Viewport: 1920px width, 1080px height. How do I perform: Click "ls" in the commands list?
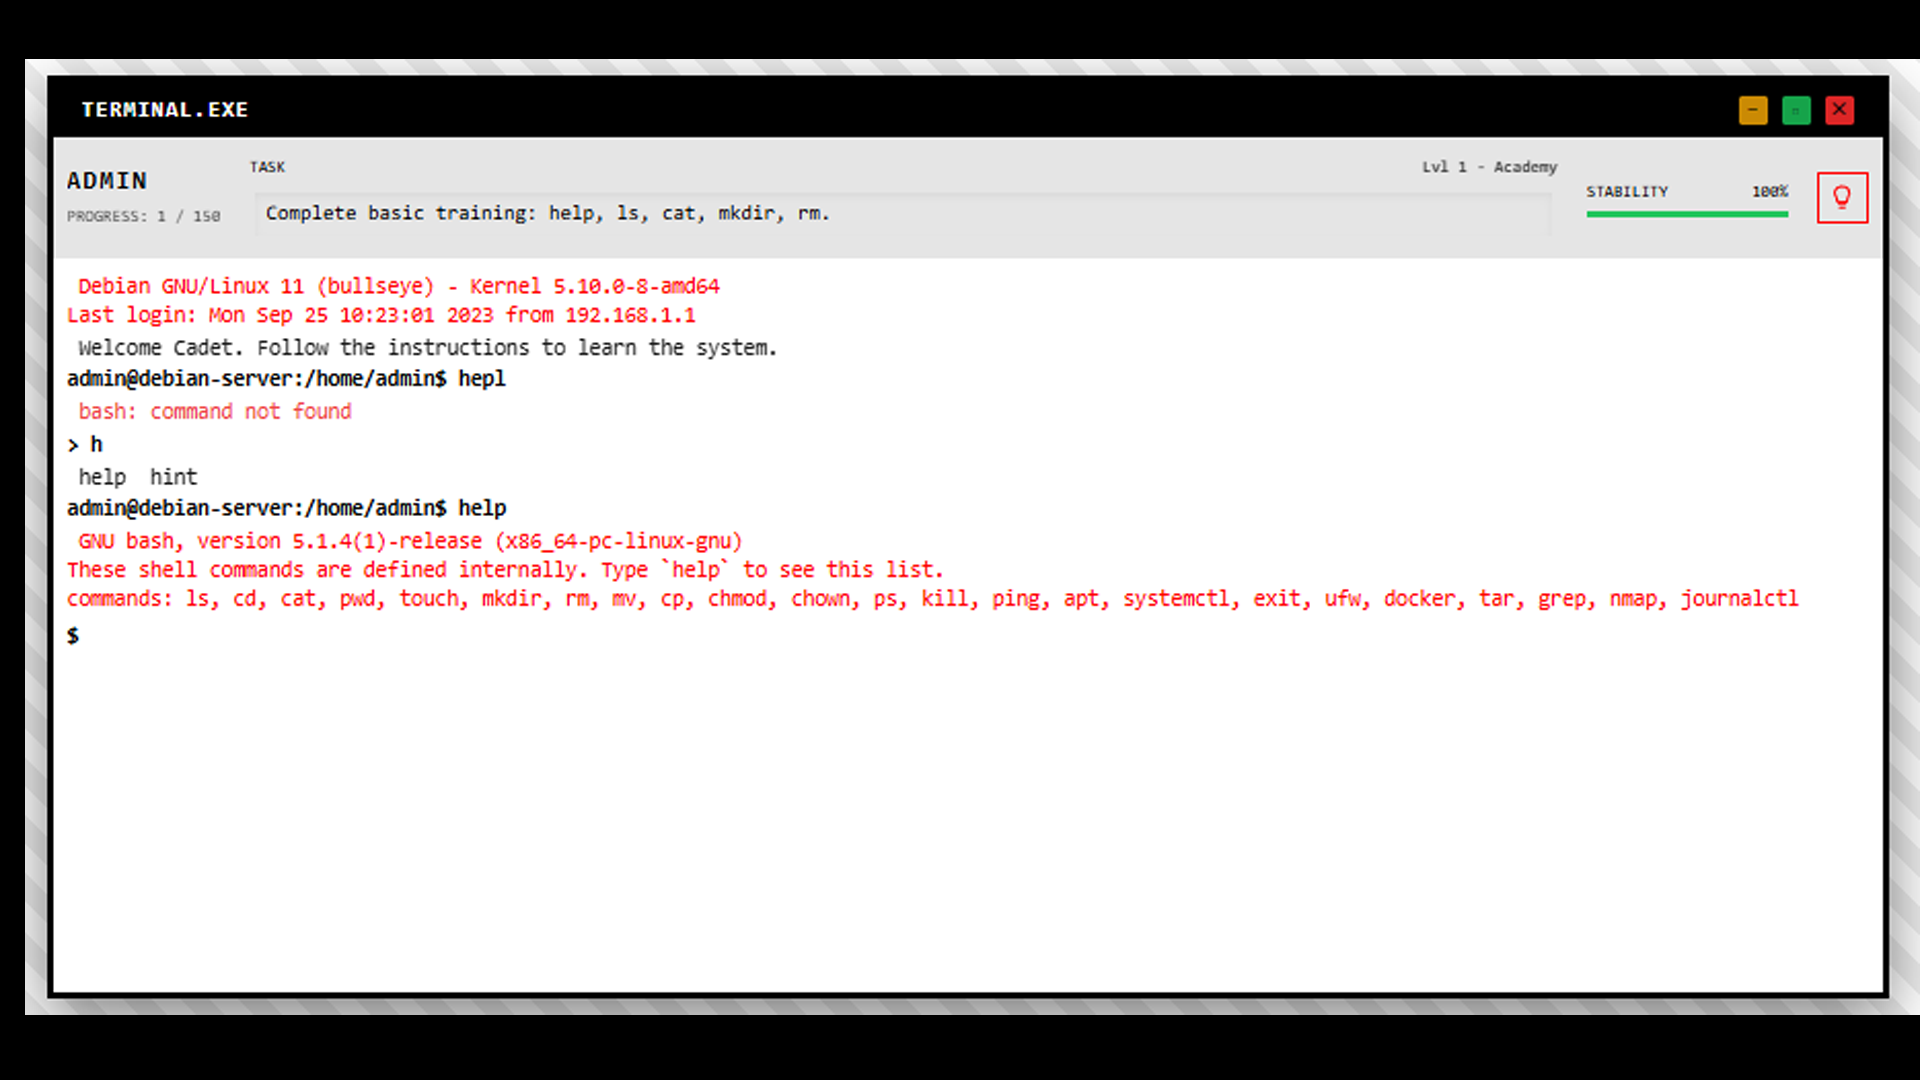196,599
